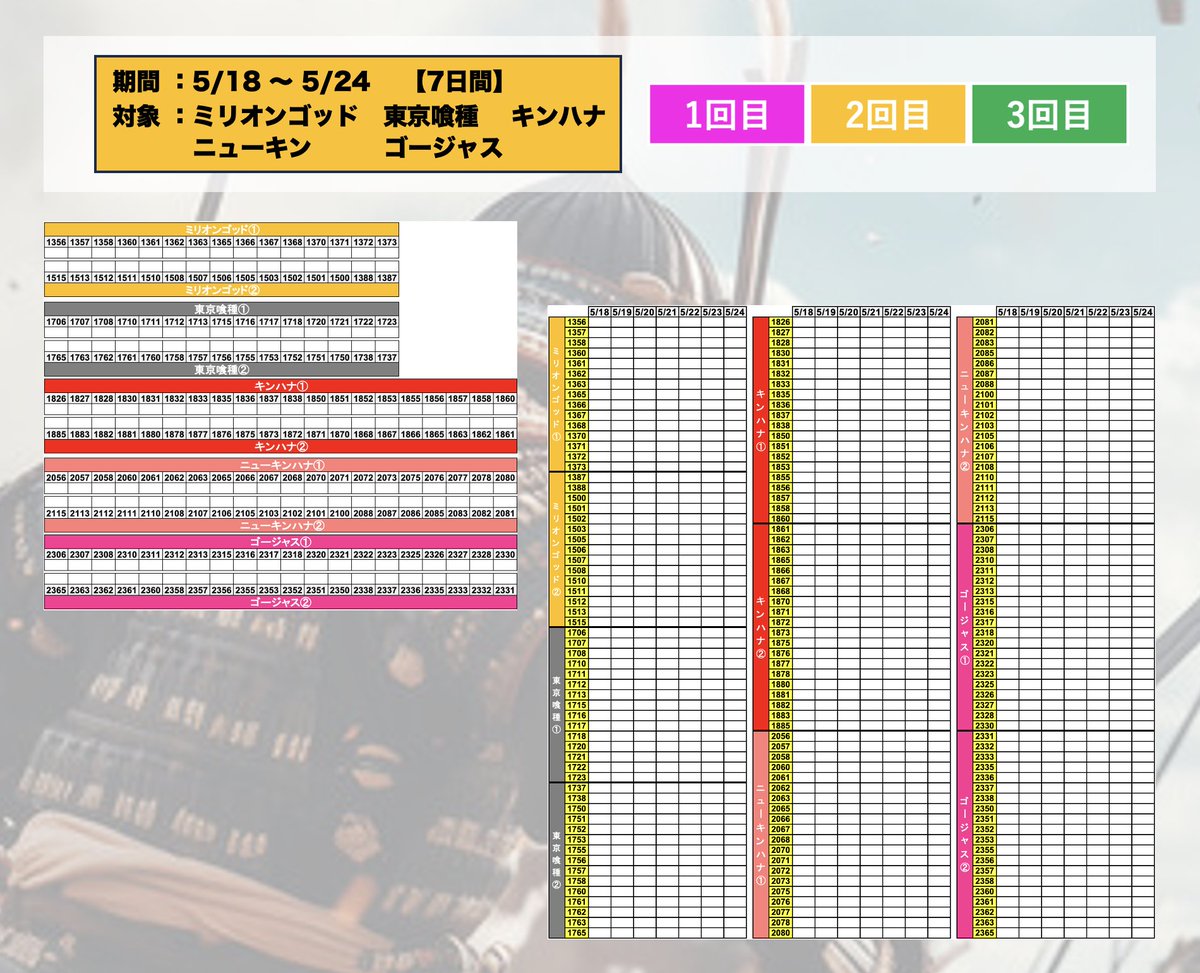Click the 5/24 cell in row 2365
This screenshot has height=973, width=1200.
point(1144,933)
